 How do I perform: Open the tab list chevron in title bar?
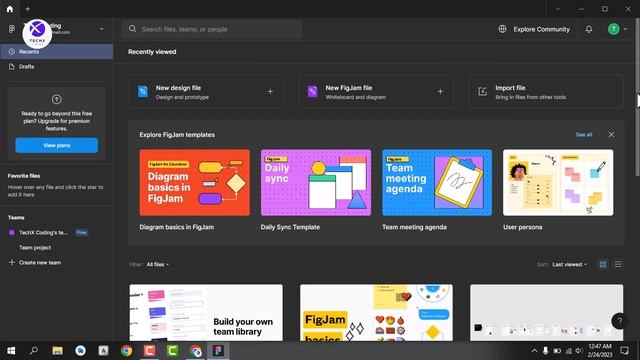[557, 9]
